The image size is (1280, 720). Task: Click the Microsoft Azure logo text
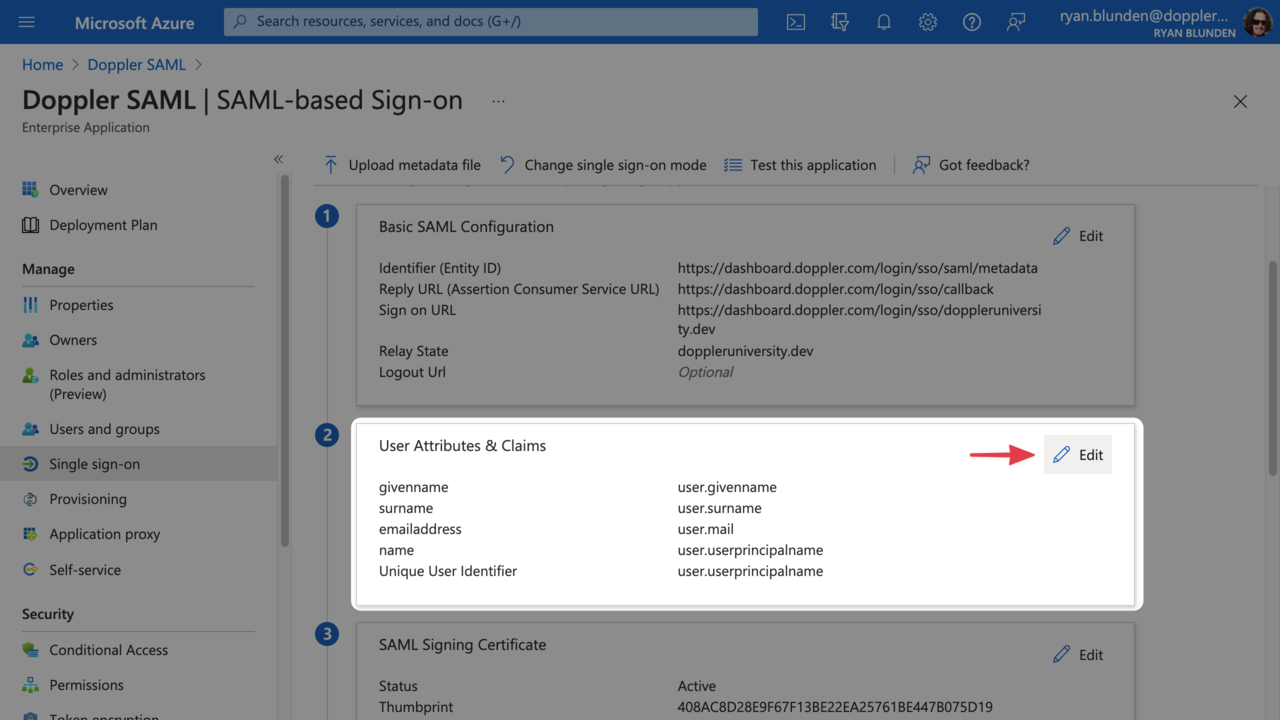(x=135, y=22)
